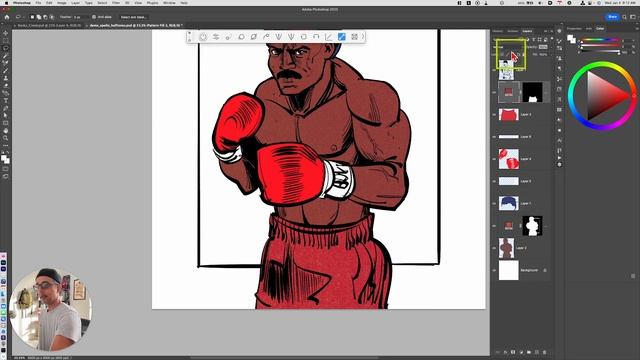
Task: Select the Lasso tool
Action: 5,48
